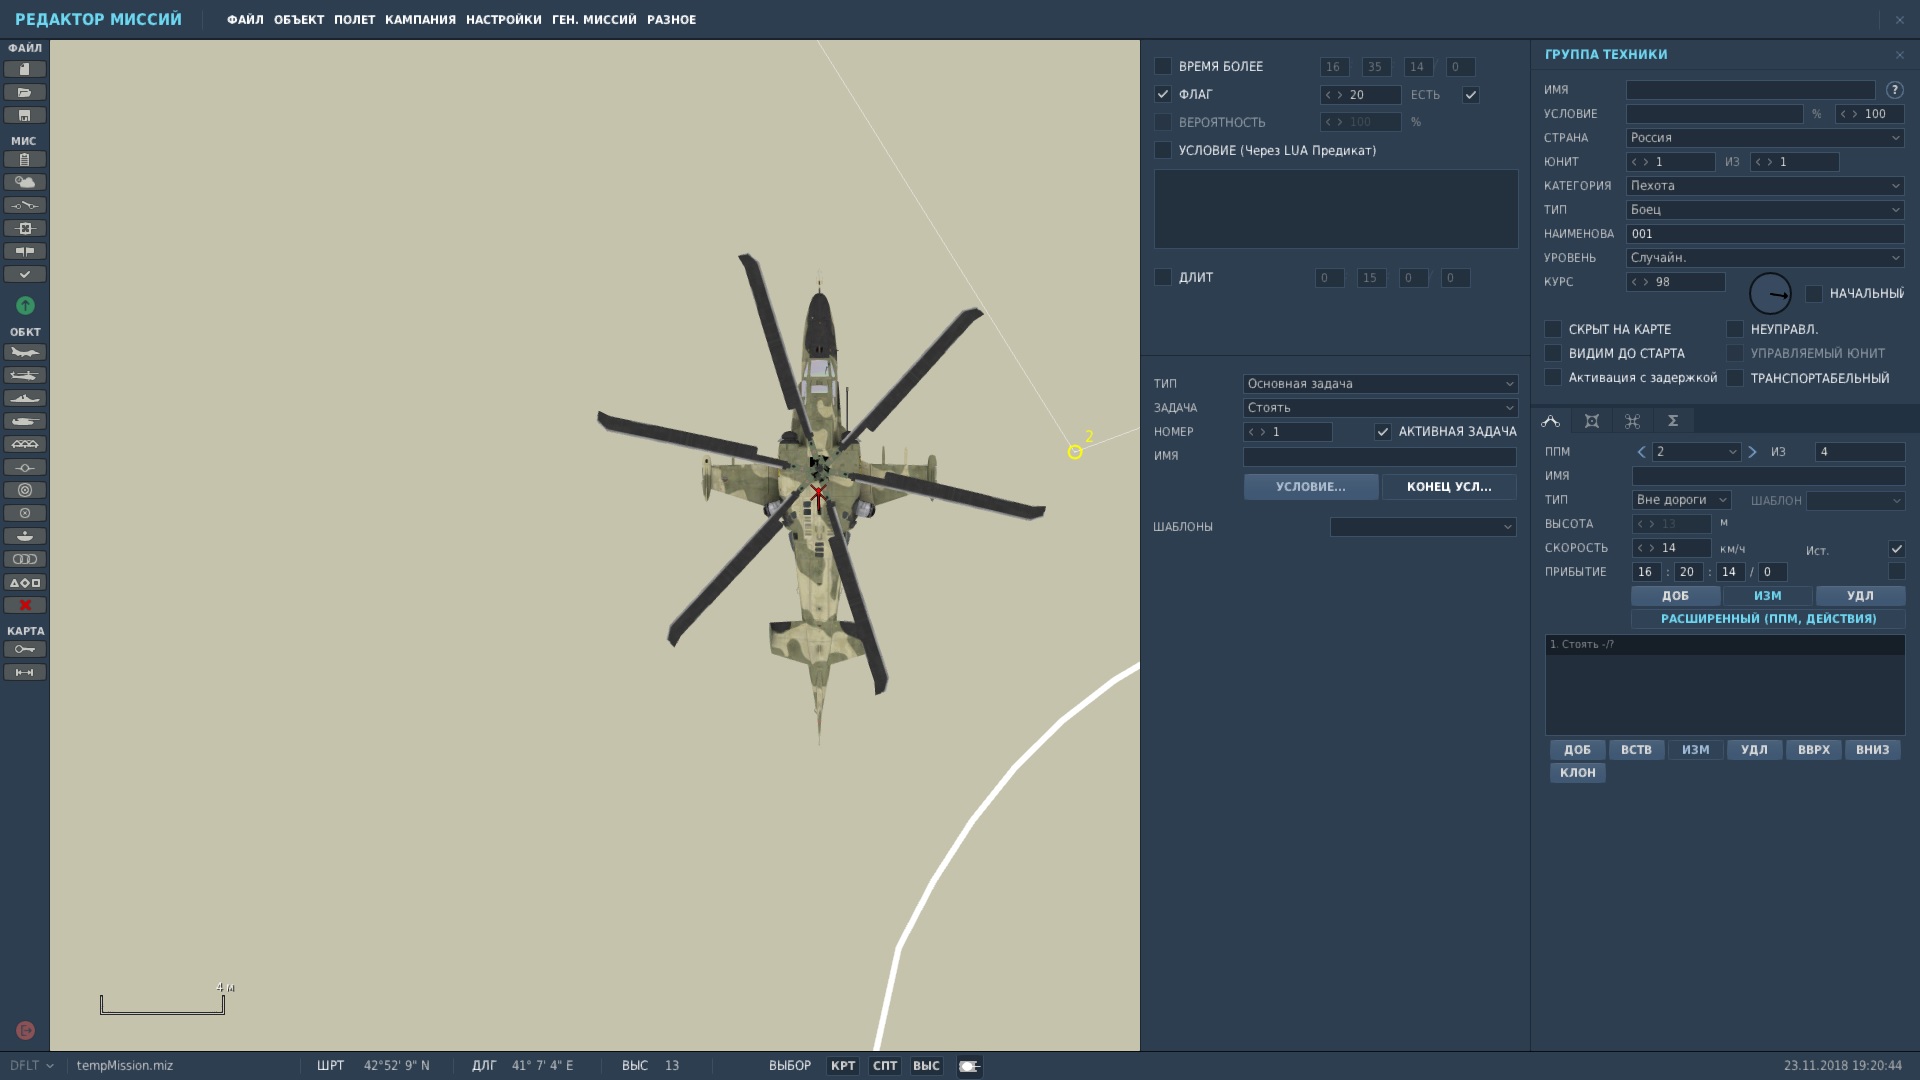1920x1080 pixels.
Task: Open the unit list shapes icon
Action: click(25, 582)
